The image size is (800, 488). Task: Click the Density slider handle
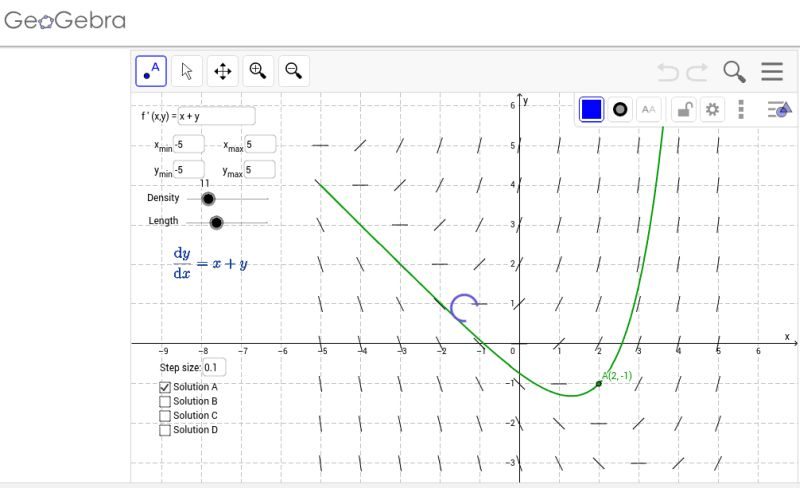tap(208, 199)
